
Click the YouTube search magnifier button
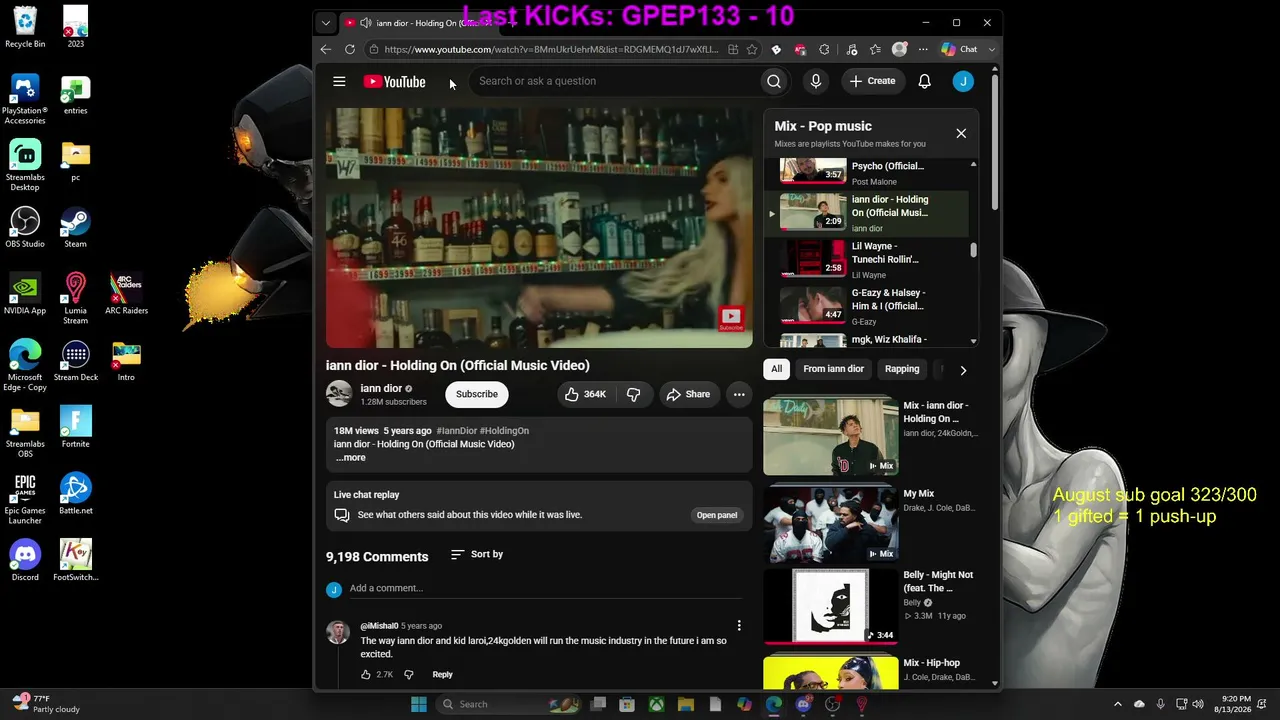774,81
